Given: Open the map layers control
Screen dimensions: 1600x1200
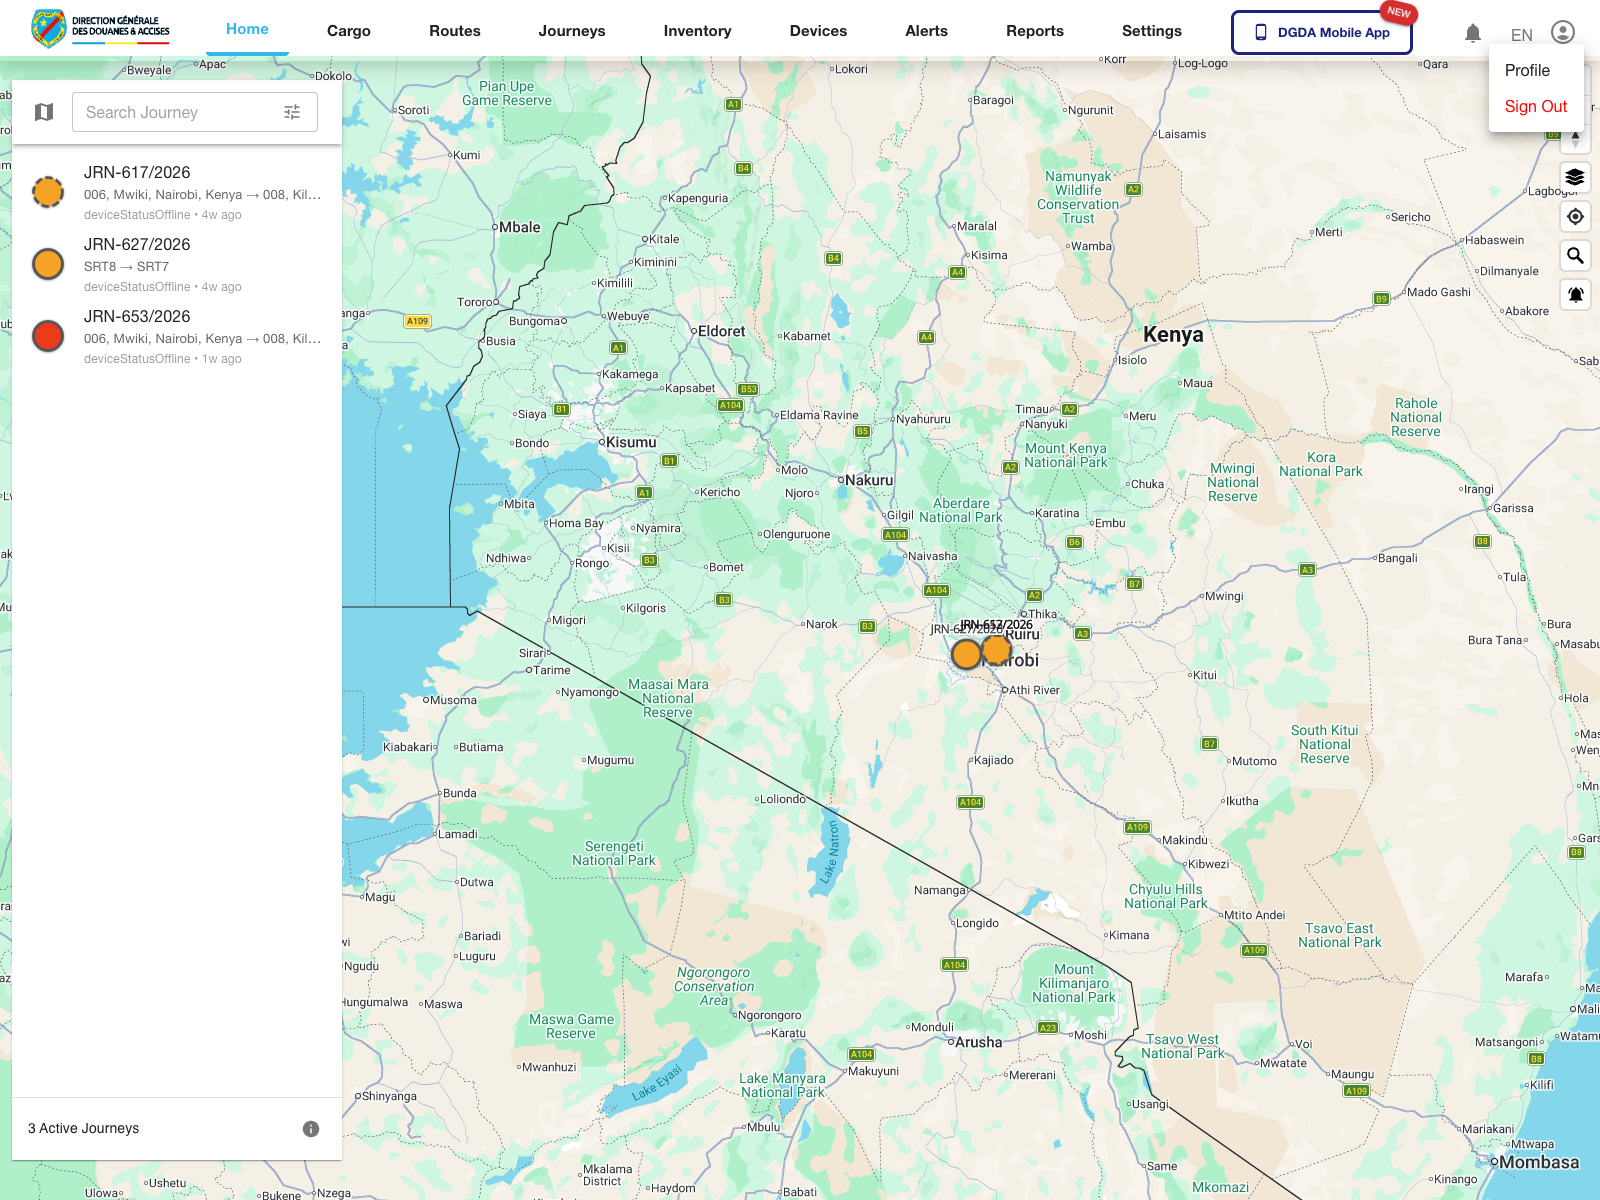Looking at the screenshot, I should (1575, 177).
